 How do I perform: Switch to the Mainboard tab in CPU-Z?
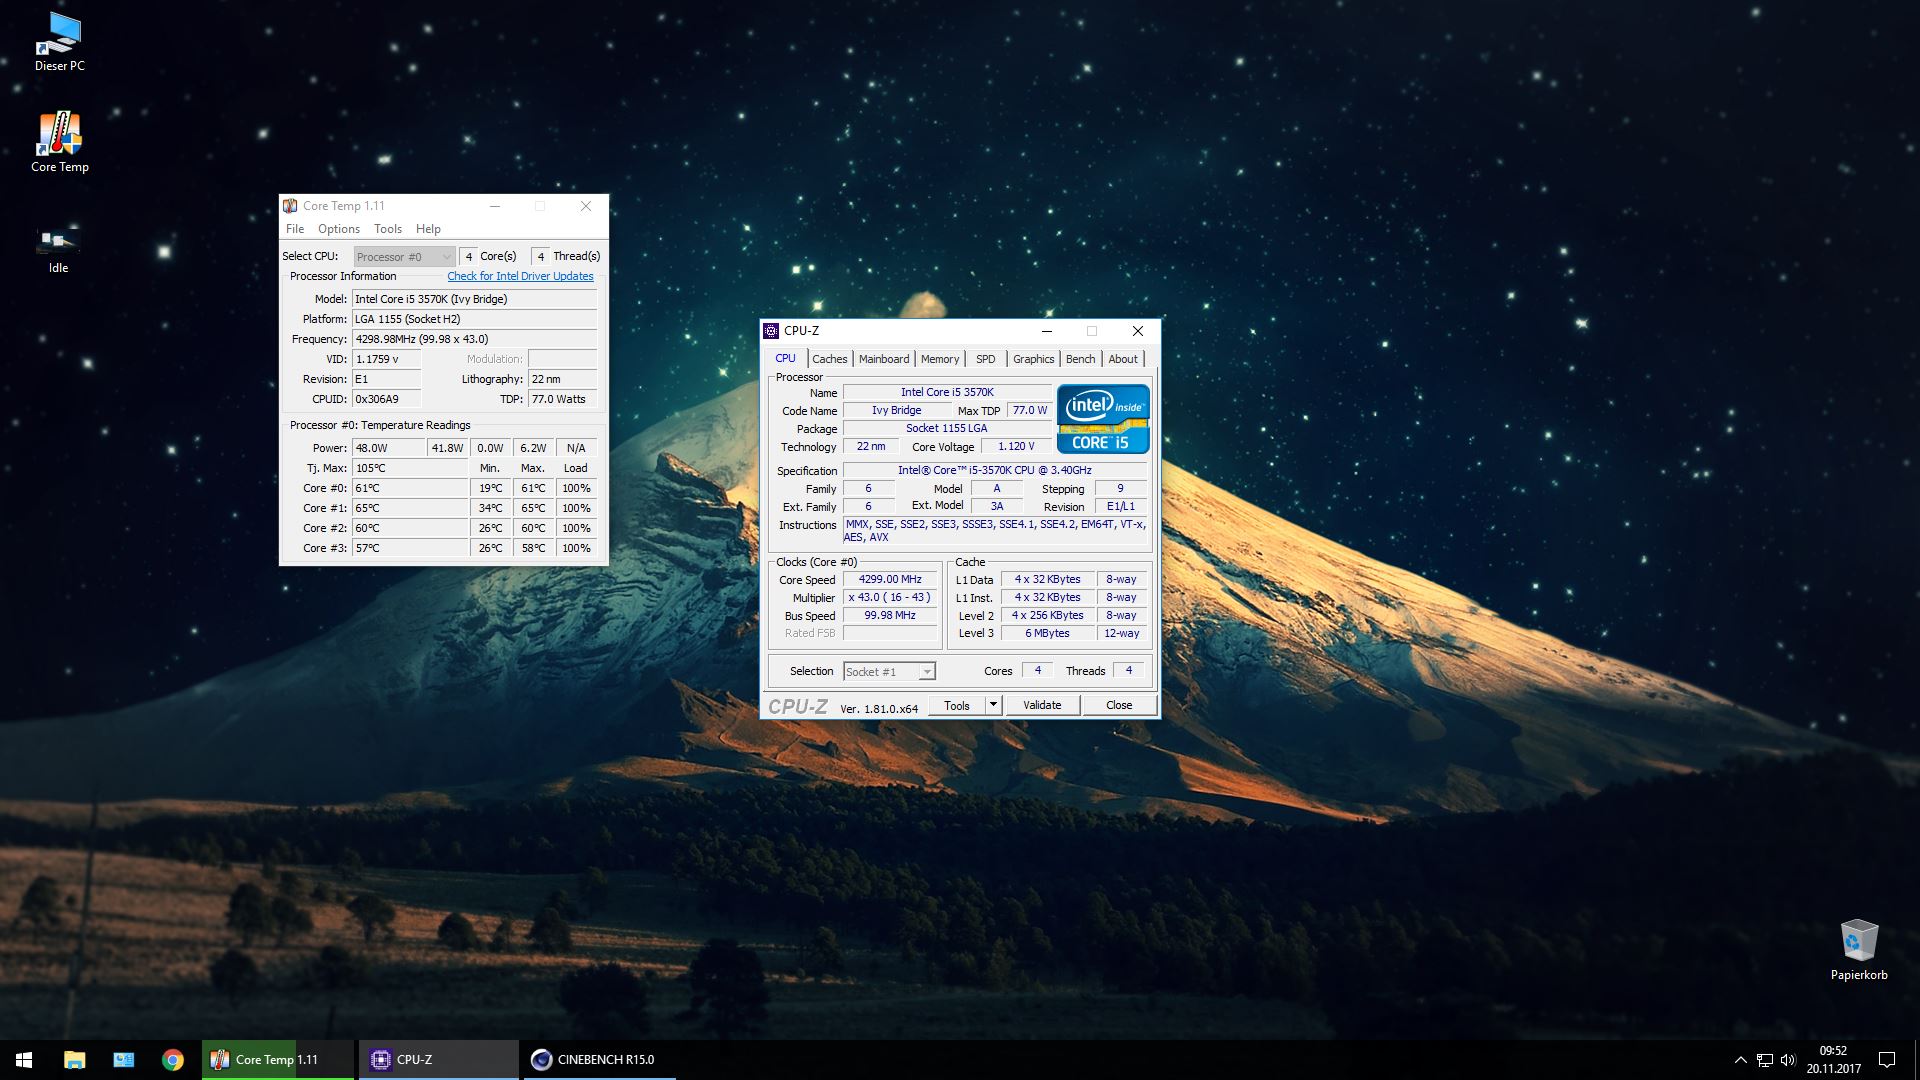[x=884, y=359]
